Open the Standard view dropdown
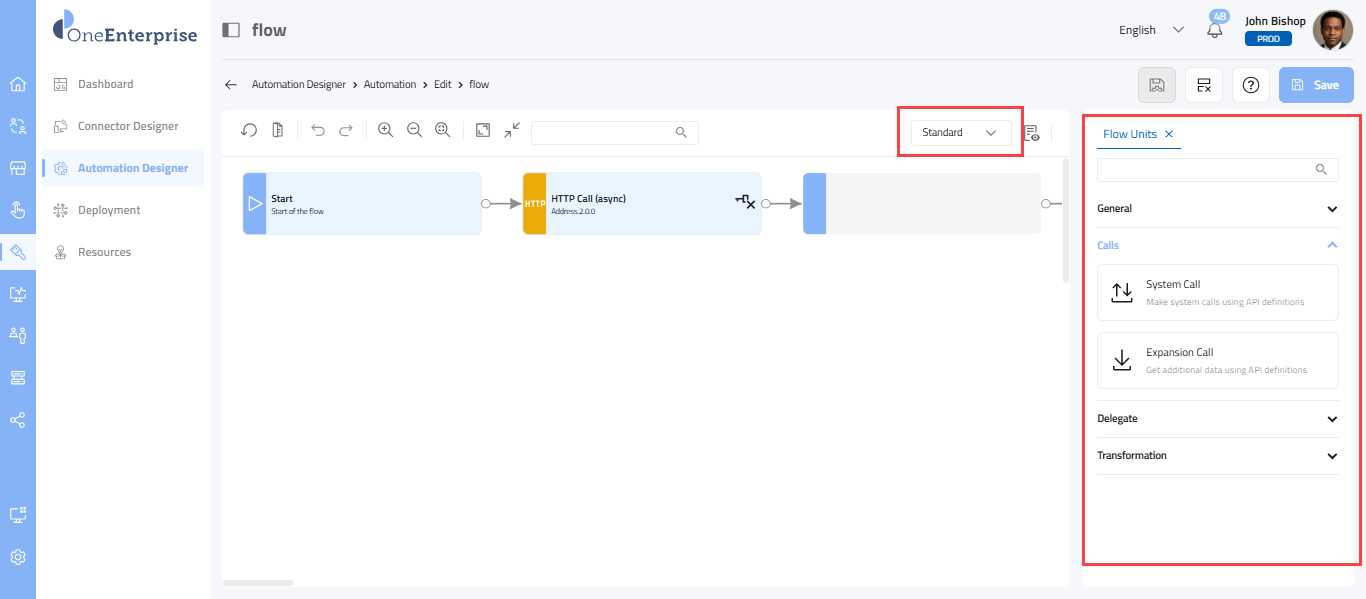The width and height of the screenshot is (1366, 599). [x=960, y=132]
